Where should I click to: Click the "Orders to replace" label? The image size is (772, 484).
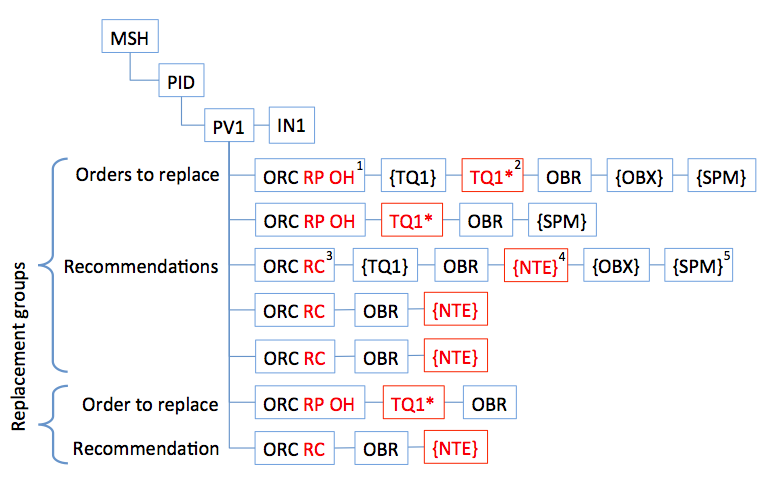tap(147, 175)
